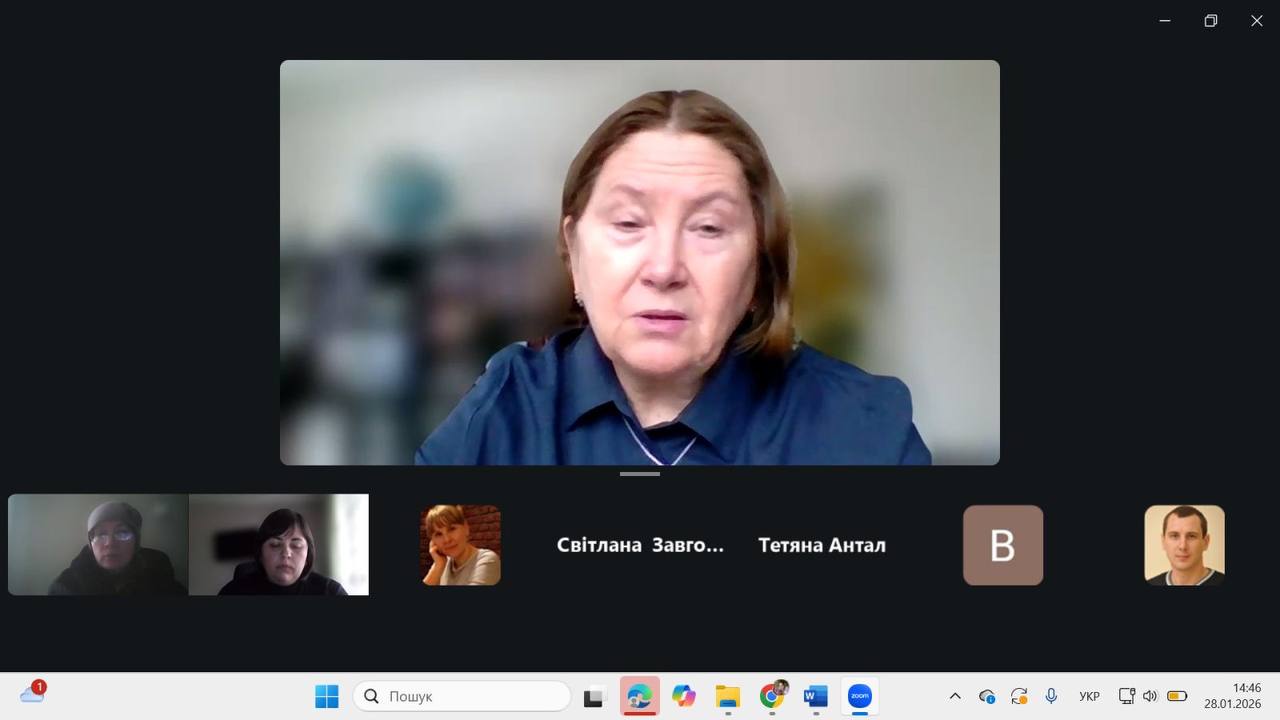Viewport: 1280px width, 720px height.
Task: Open the weather widget with notification badge
Action: click(33, 693)
